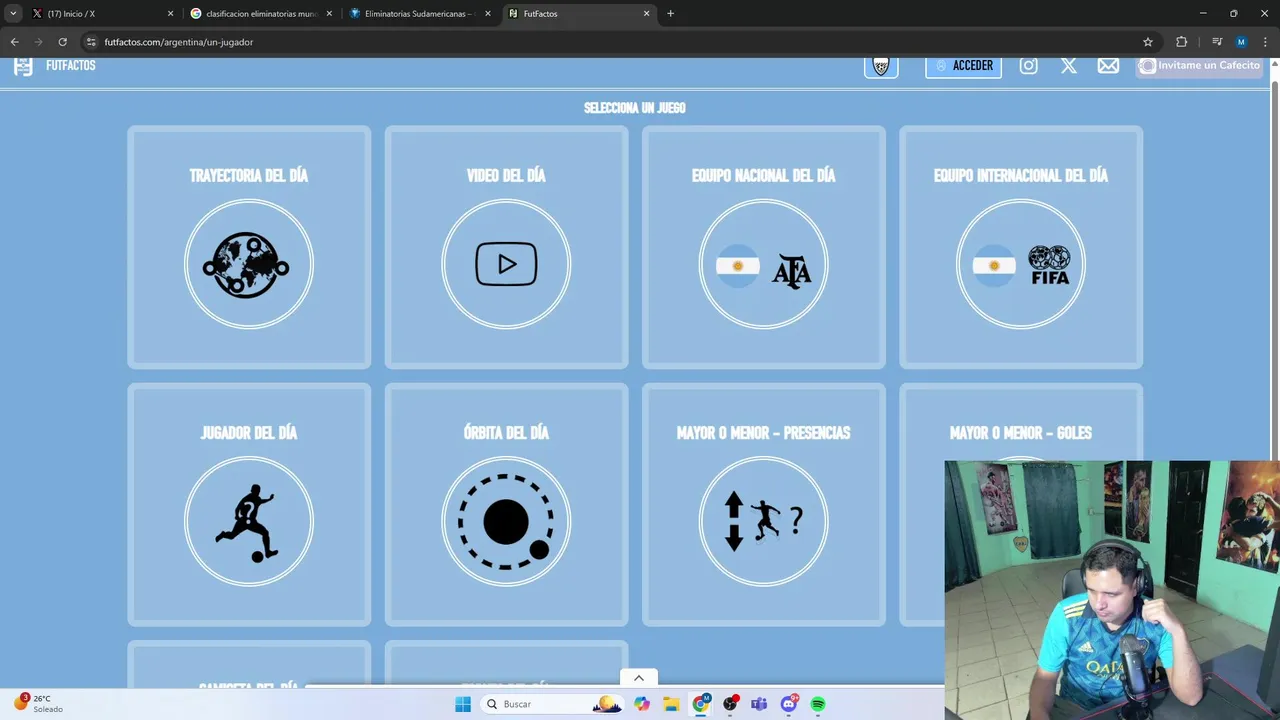The width and height of the screenshot is (1280, 720).
Task: Open Equipo Internacional del Día FIFA icon
Action: pos(1020,264)
